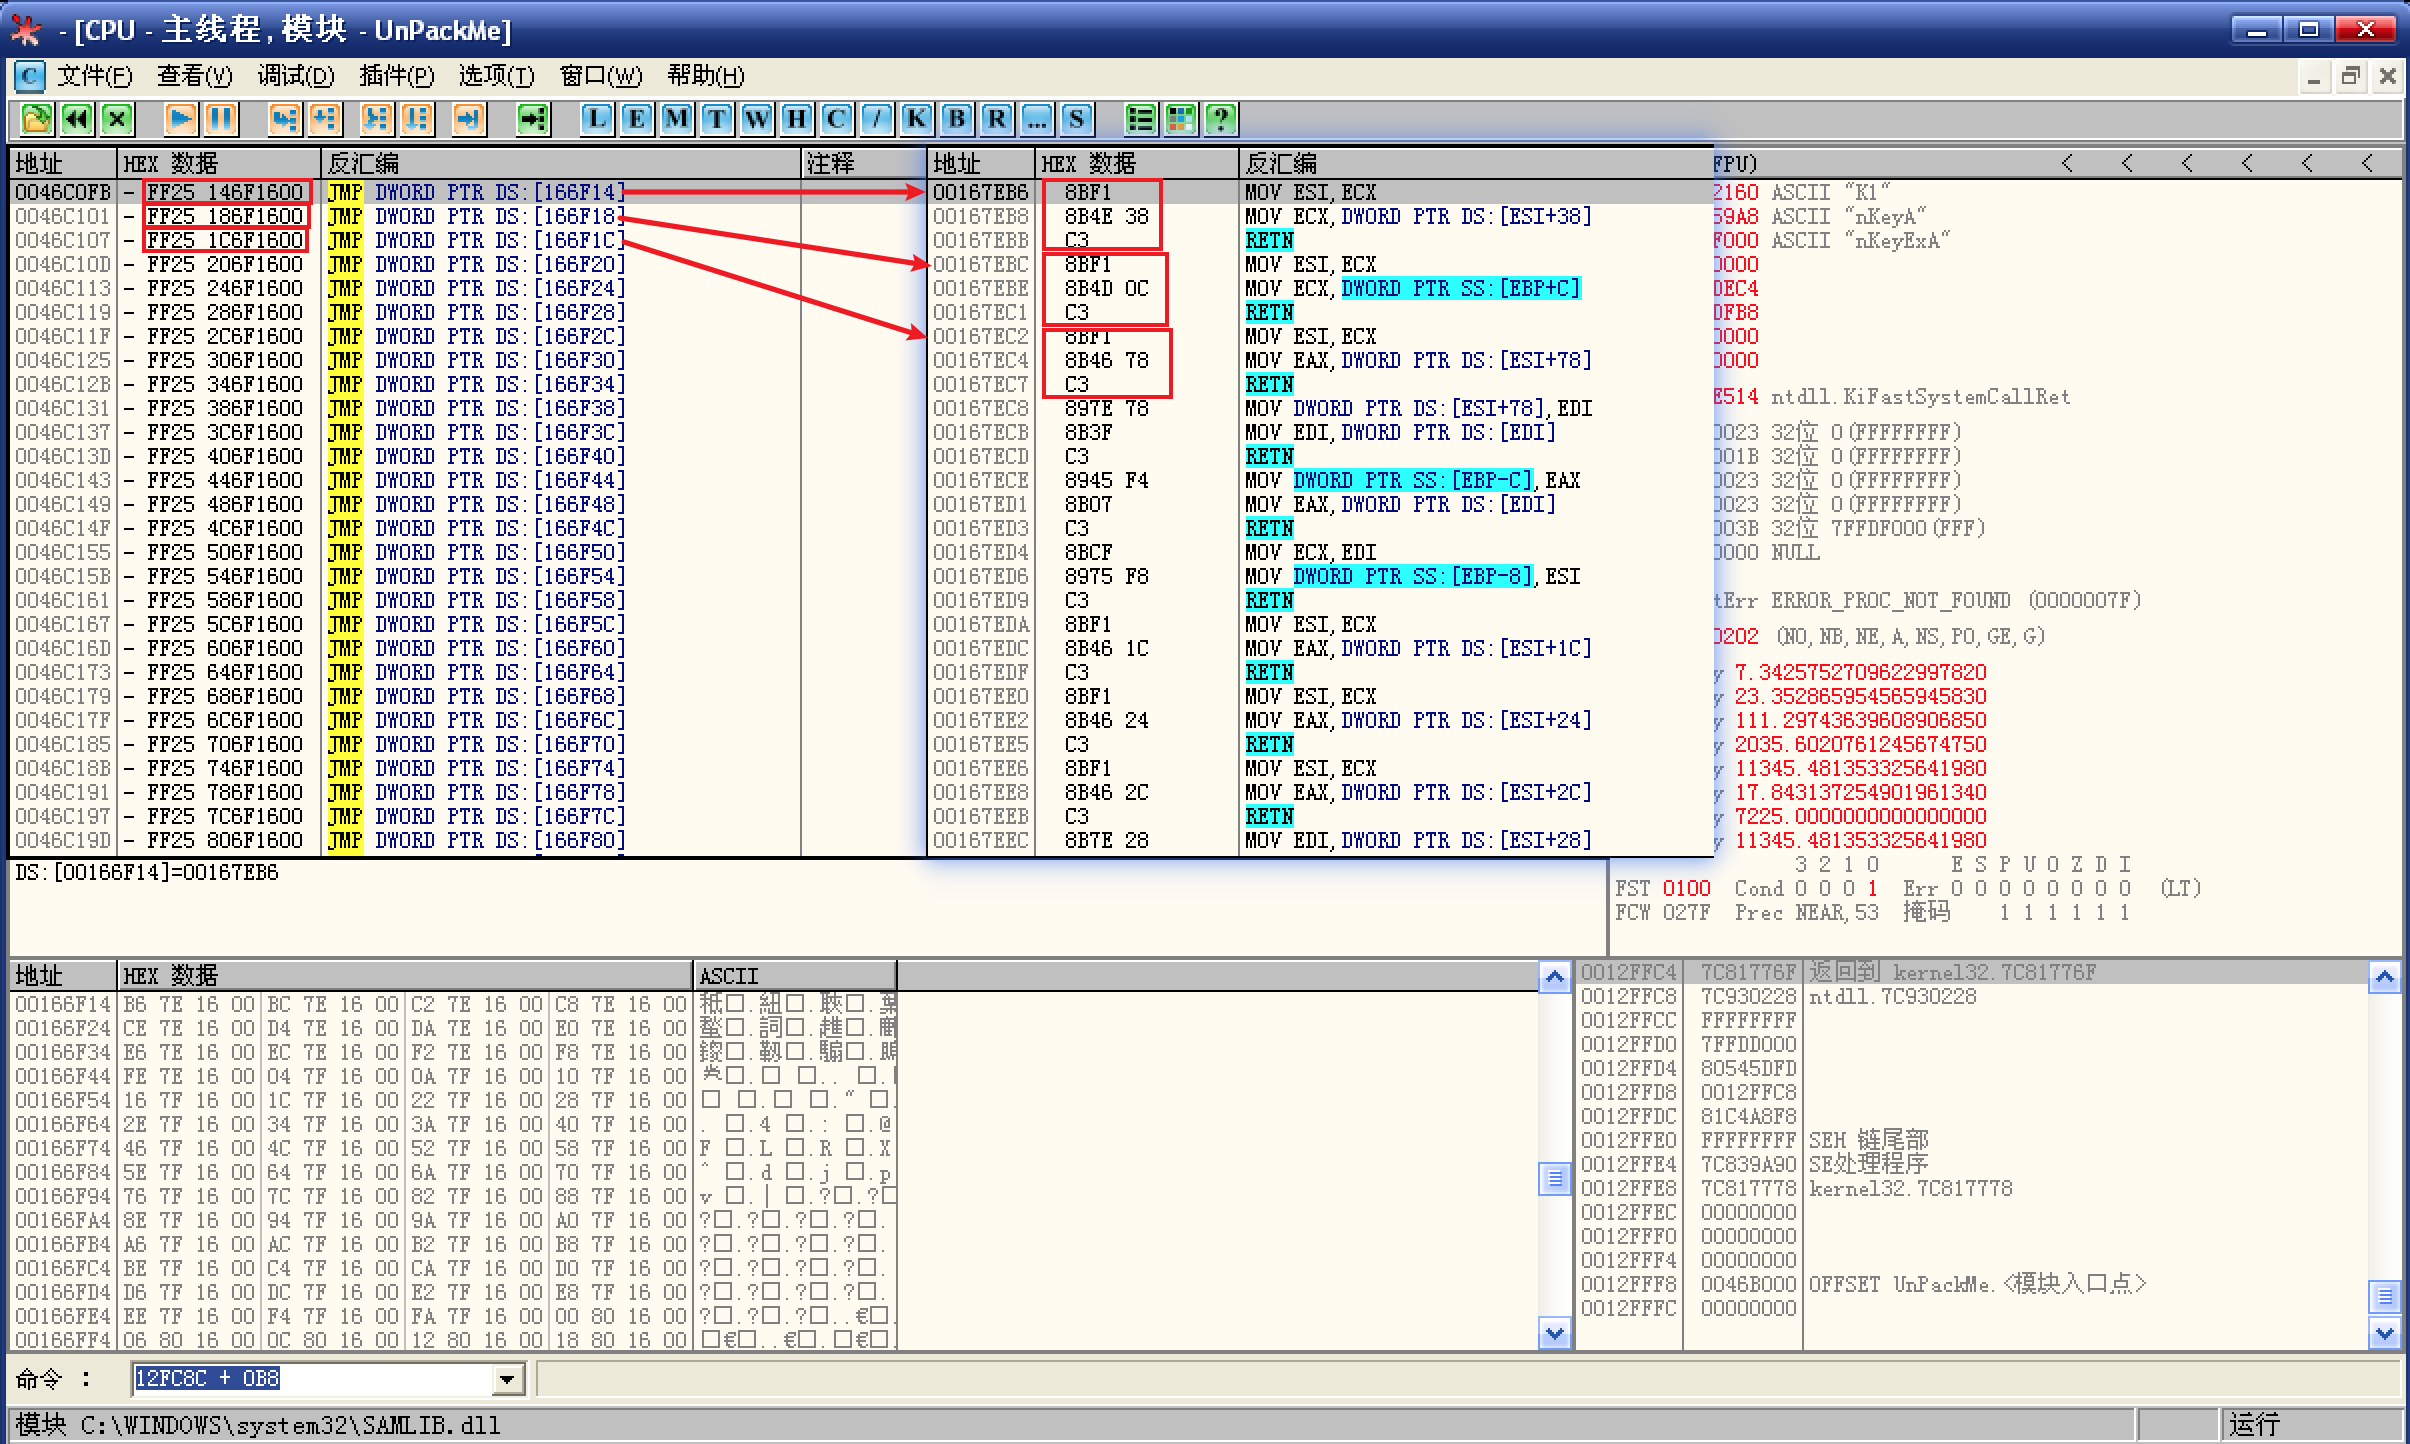
Task: Open the command line dropdown arrow
Action: coord(508,1380)
